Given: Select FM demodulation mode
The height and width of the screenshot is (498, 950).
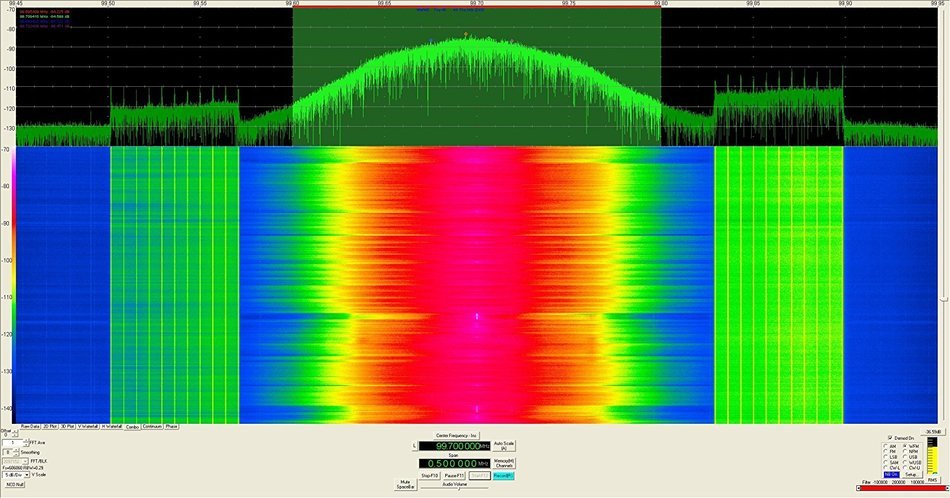Looking at the screenshot, I should (x=886, y=451).
